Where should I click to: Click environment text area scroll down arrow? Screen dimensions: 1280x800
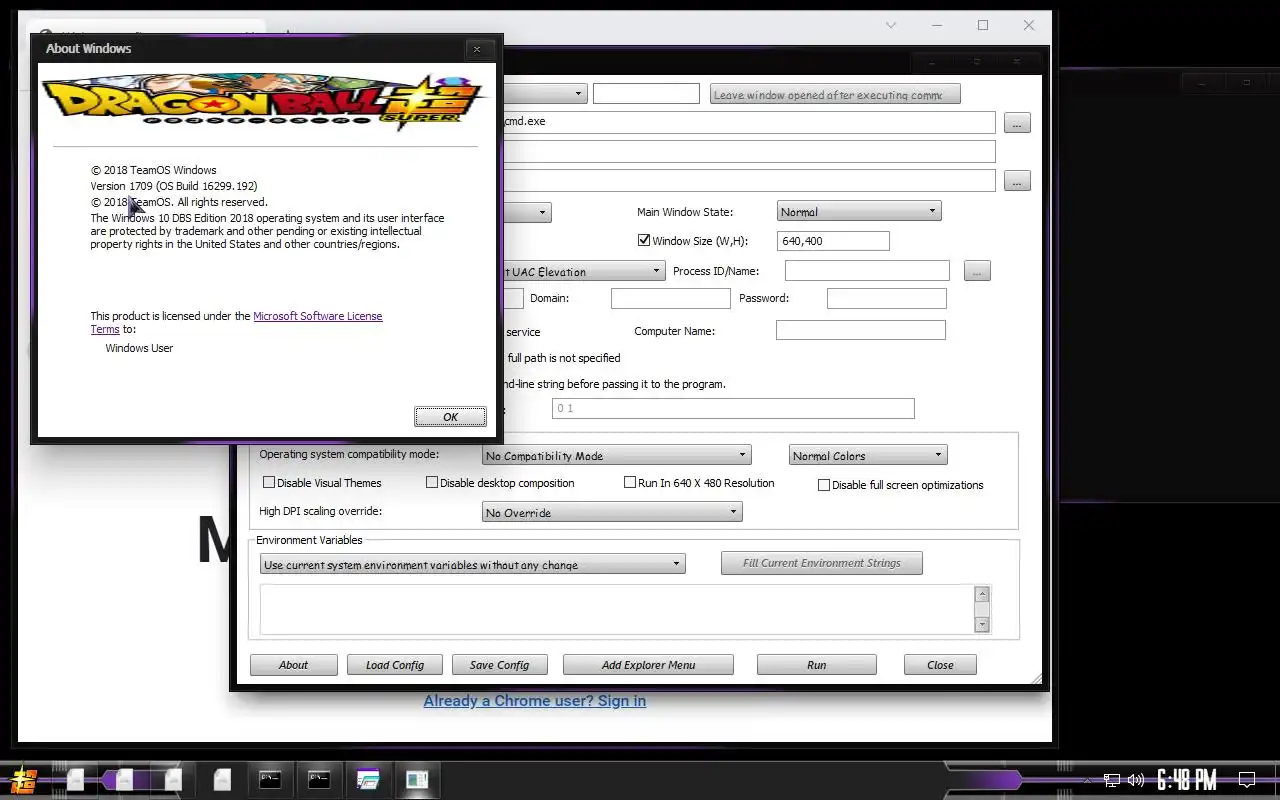[982, 624]
